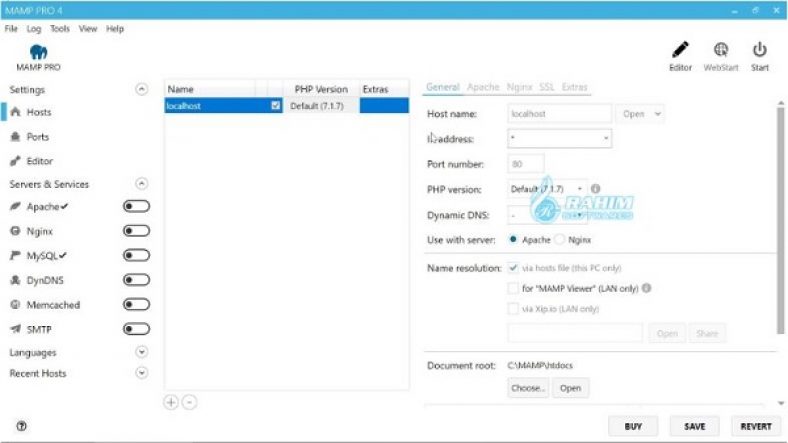Toggle the DynDNS service switch
Image resolution: width=788 pixels, height=443 pixels.
pyautogui.click(x=136, y=280)
